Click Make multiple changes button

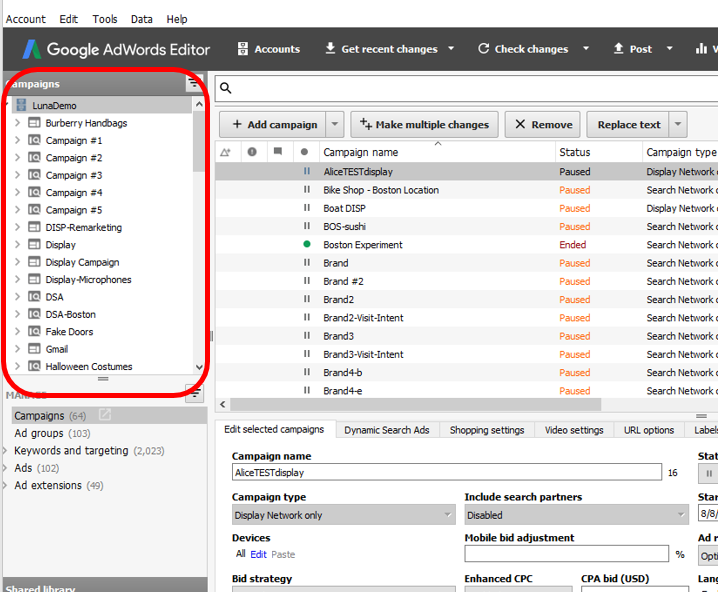pyautogui.click(x=424, y=125)
